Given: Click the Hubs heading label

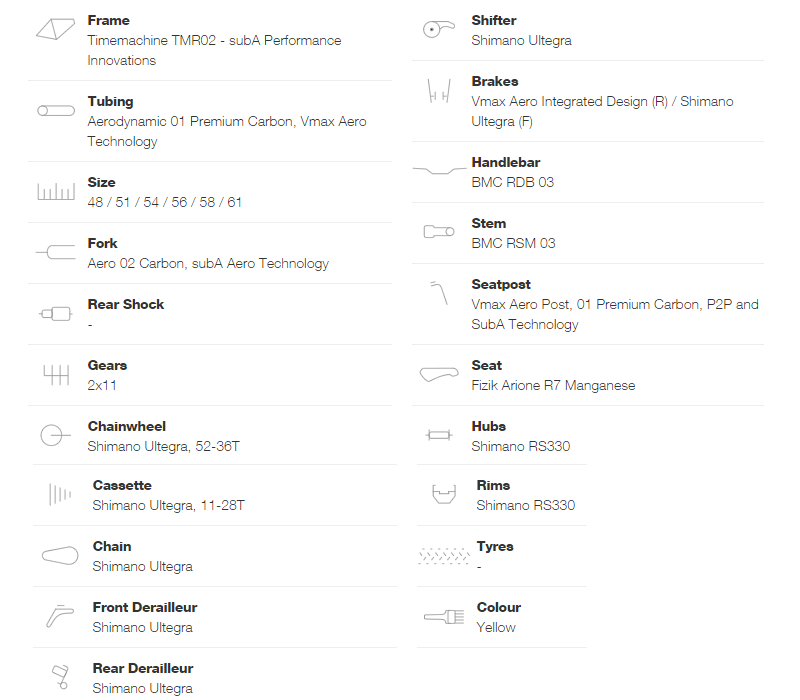Looking at the screenshot, I should click(x=489, y=426).
